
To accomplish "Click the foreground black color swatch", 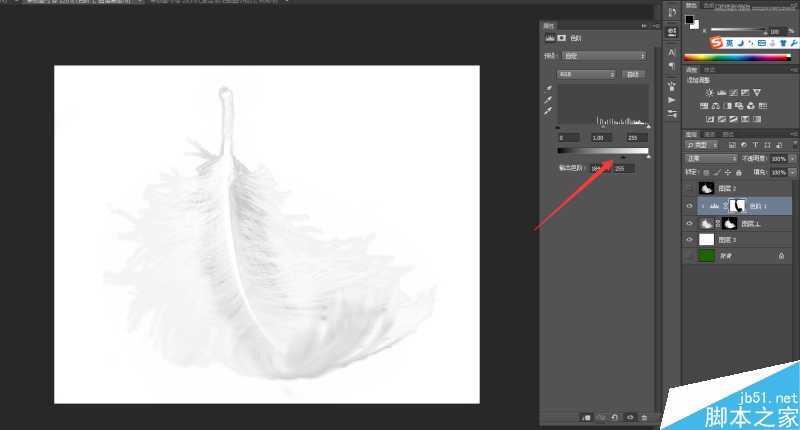I will click(690, 19).
